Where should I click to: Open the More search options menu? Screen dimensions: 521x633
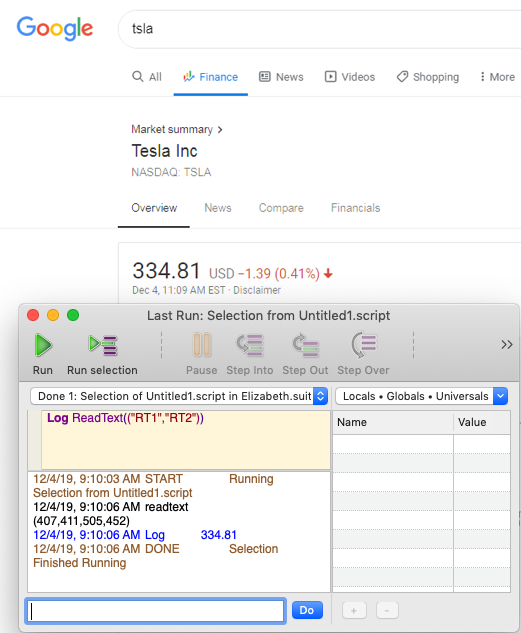point(497,77)
